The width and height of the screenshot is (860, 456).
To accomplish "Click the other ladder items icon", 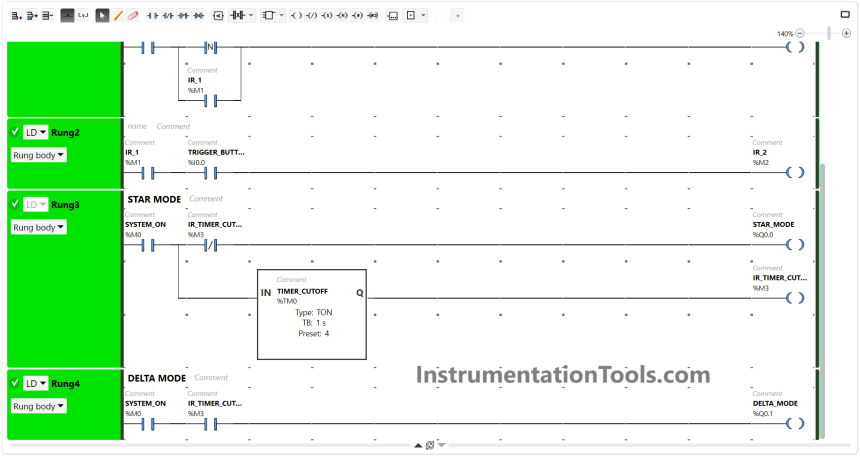I will click(411, 15).
